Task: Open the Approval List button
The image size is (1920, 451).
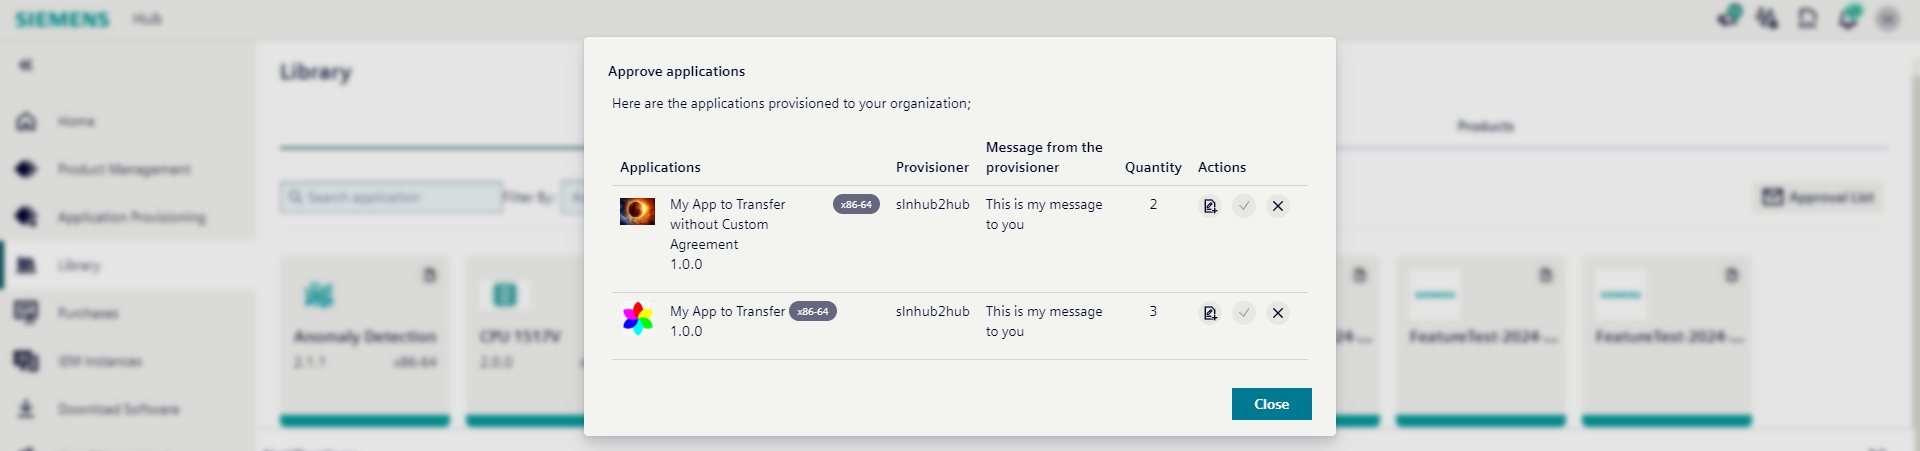Action: click(x=1818, y=197)
